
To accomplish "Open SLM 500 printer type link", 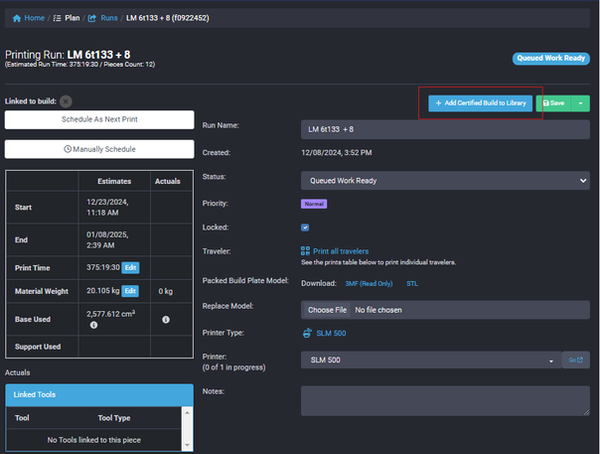I will click(x=331, y=333).
